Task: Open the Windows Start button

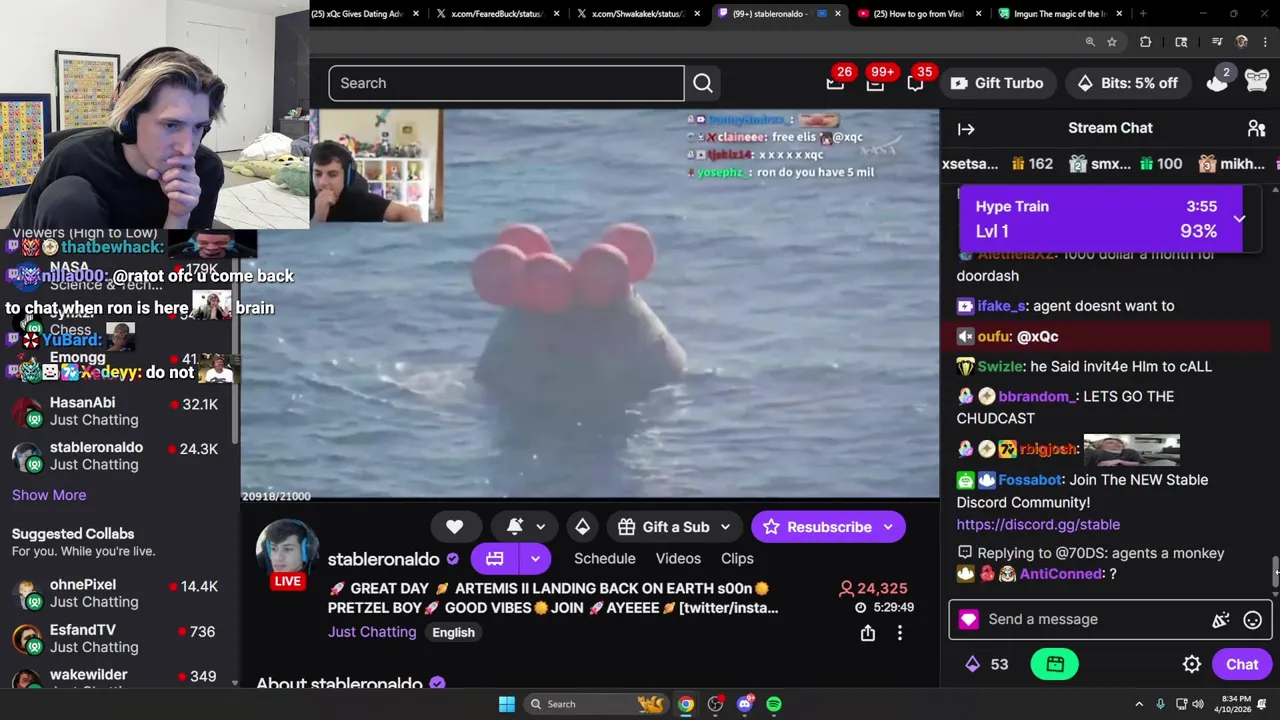Action: point(507,704)
